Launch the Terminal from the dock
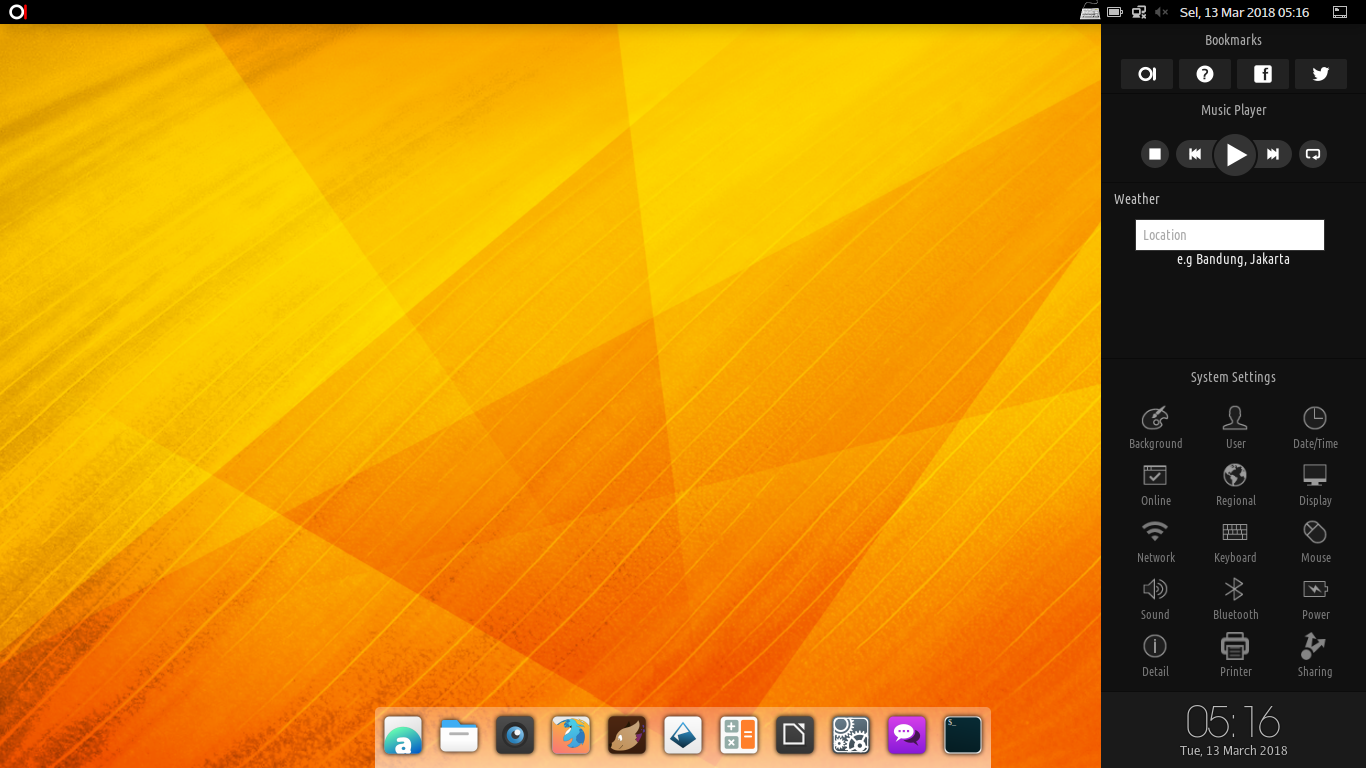This screenshot has width=1366, height=768. (963, 736)
